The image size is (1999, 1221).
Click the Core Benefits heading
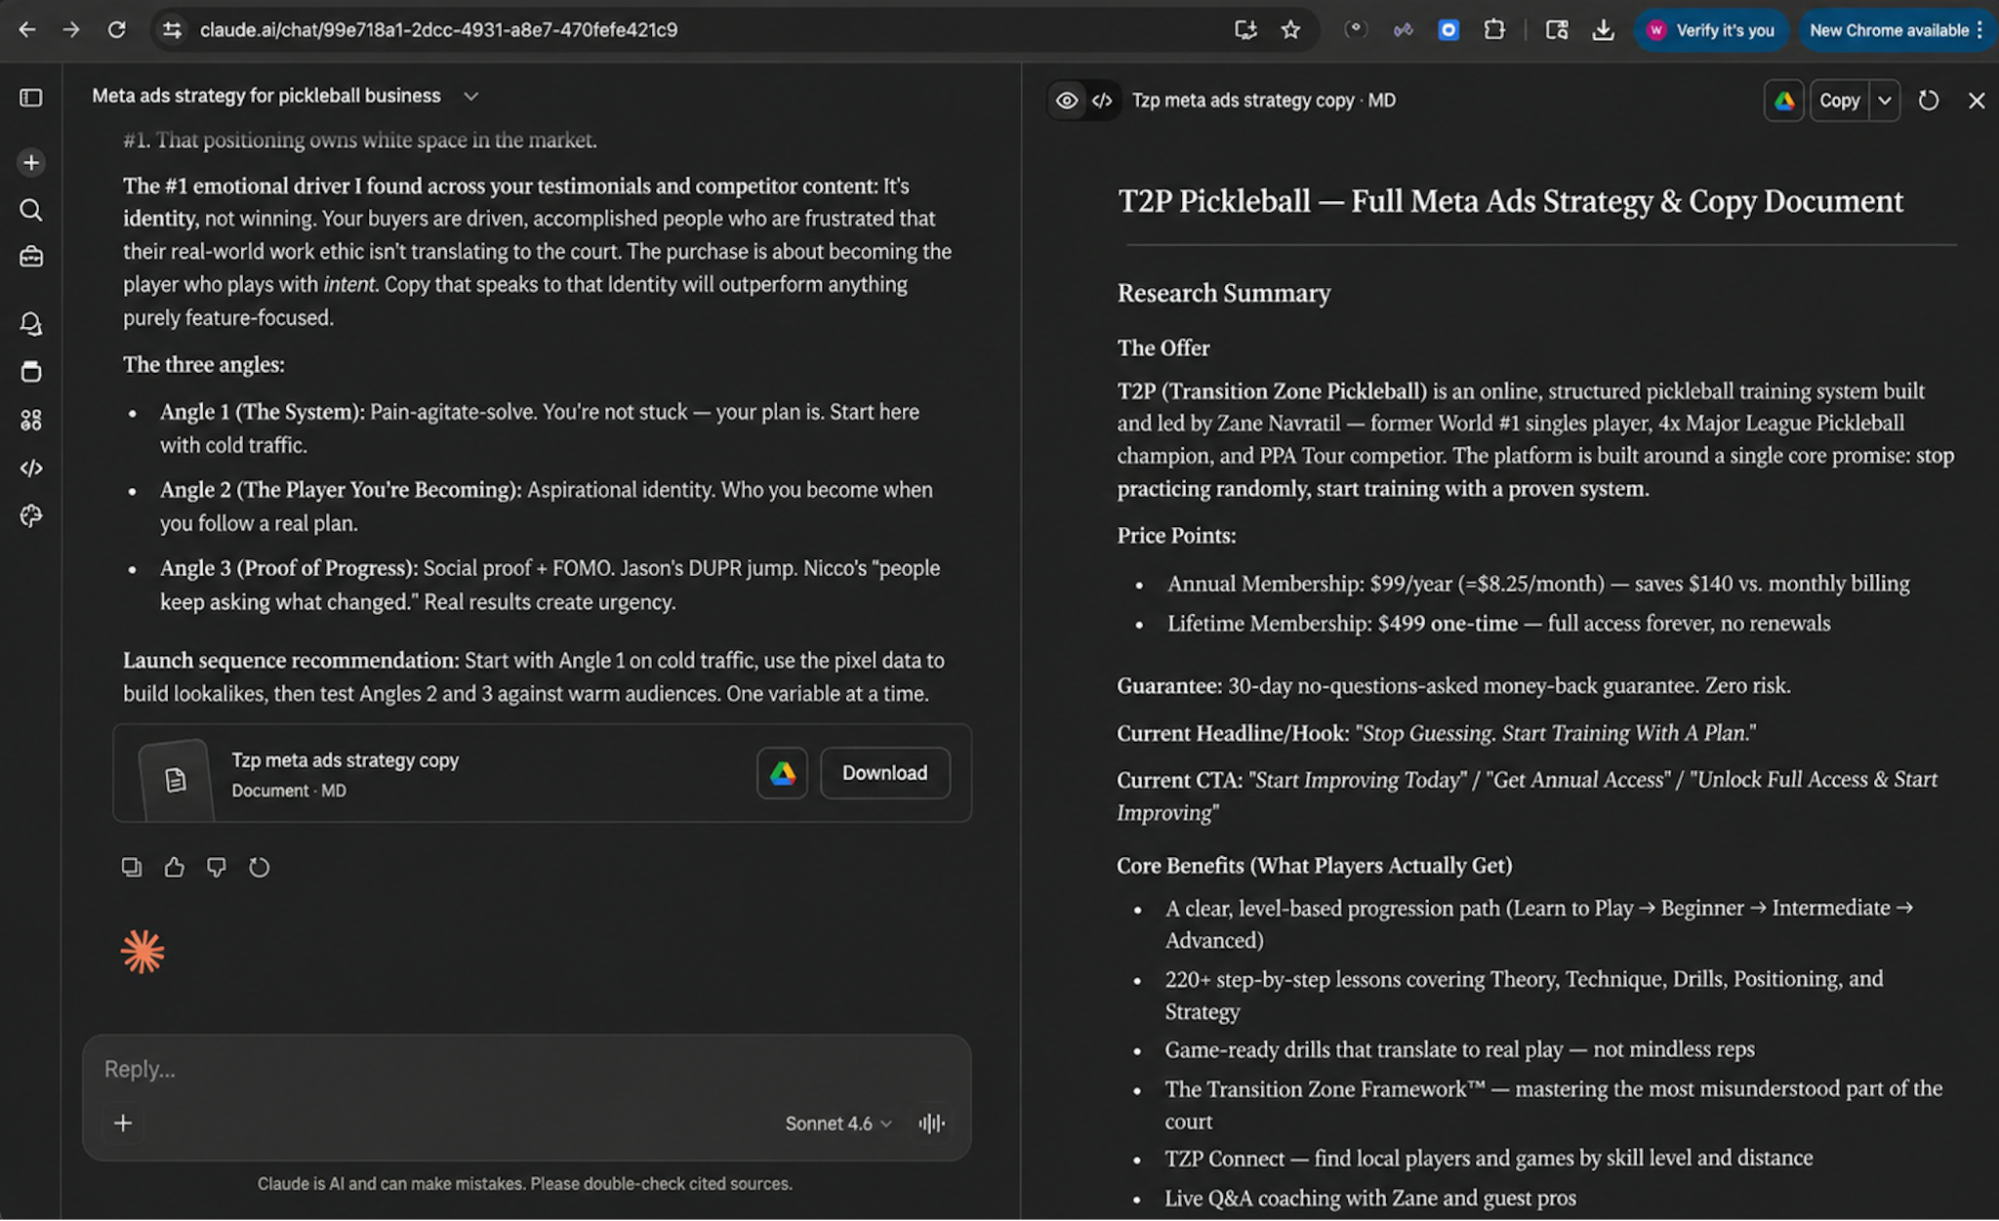[x=1314, y=865]
